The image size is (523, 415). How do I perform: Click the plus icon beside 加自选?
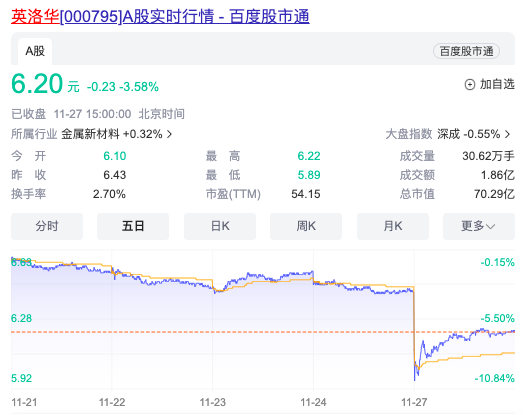[470, 85]
